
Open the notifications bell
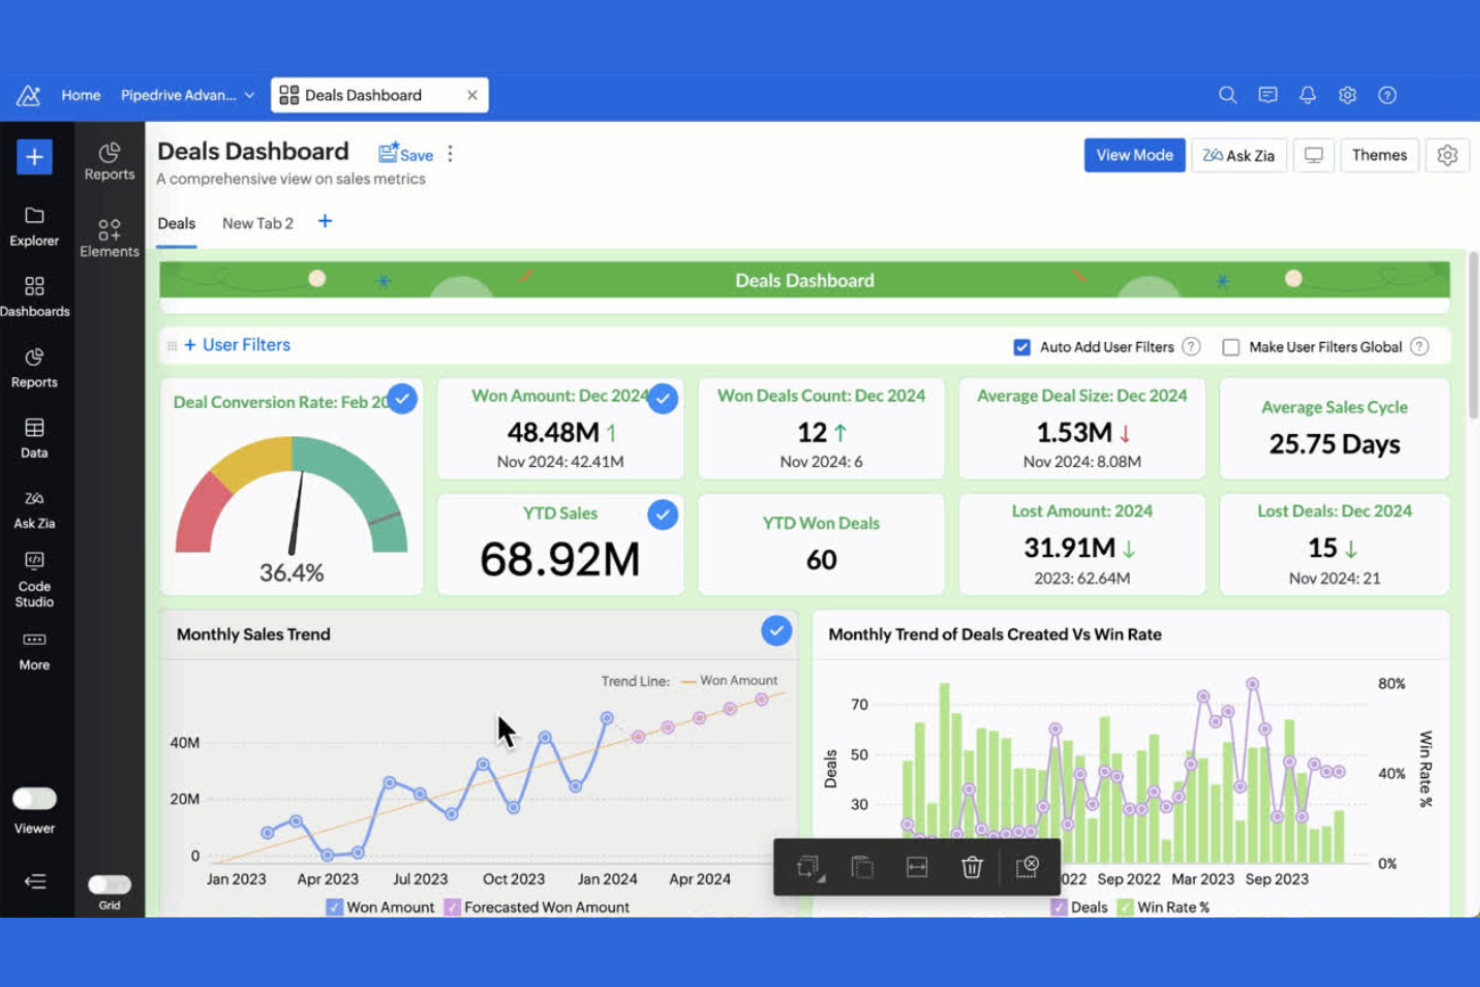point(1307,95)
